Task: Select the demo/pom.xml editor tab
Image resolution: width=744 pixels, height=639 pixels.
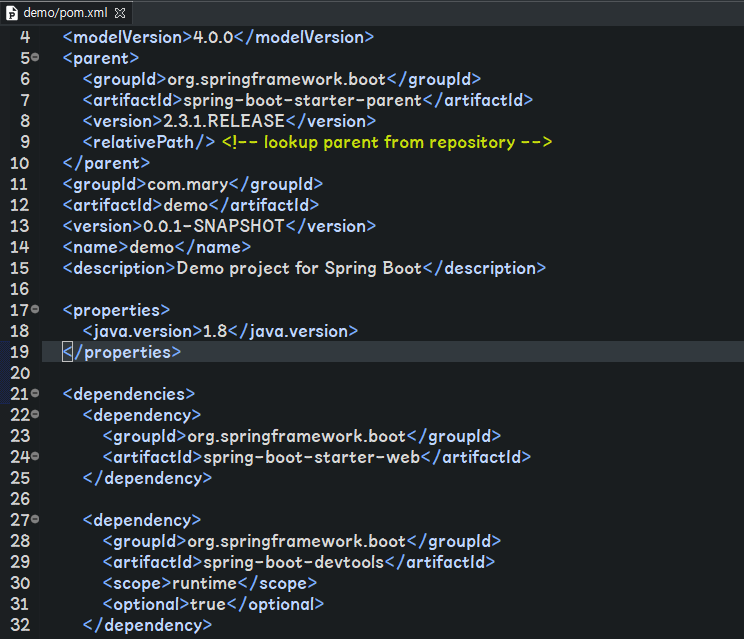Action: click(x=65, y=13)
